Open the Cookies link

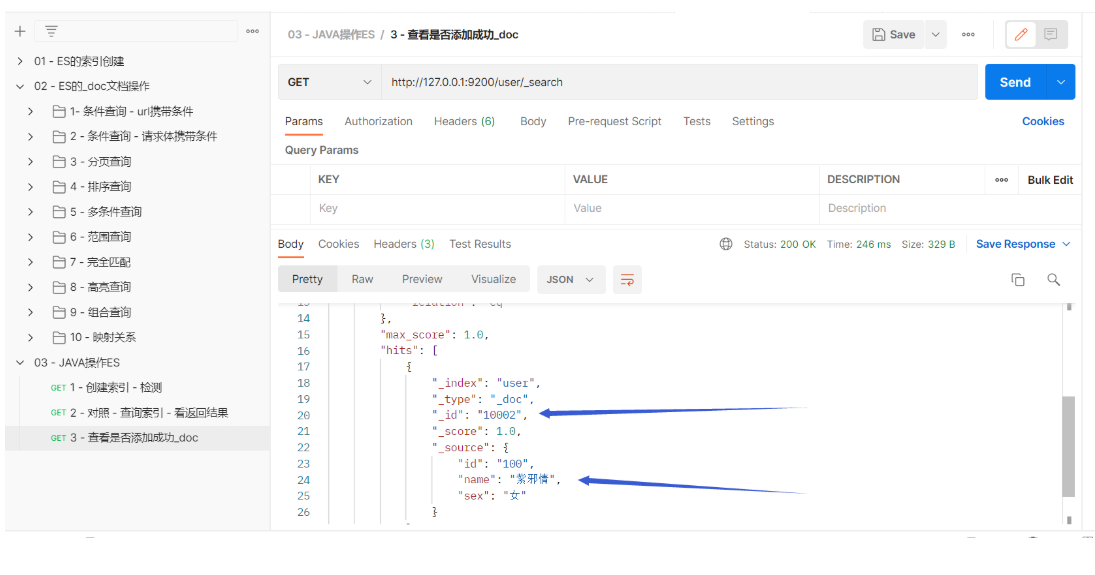pos(1043,122)
